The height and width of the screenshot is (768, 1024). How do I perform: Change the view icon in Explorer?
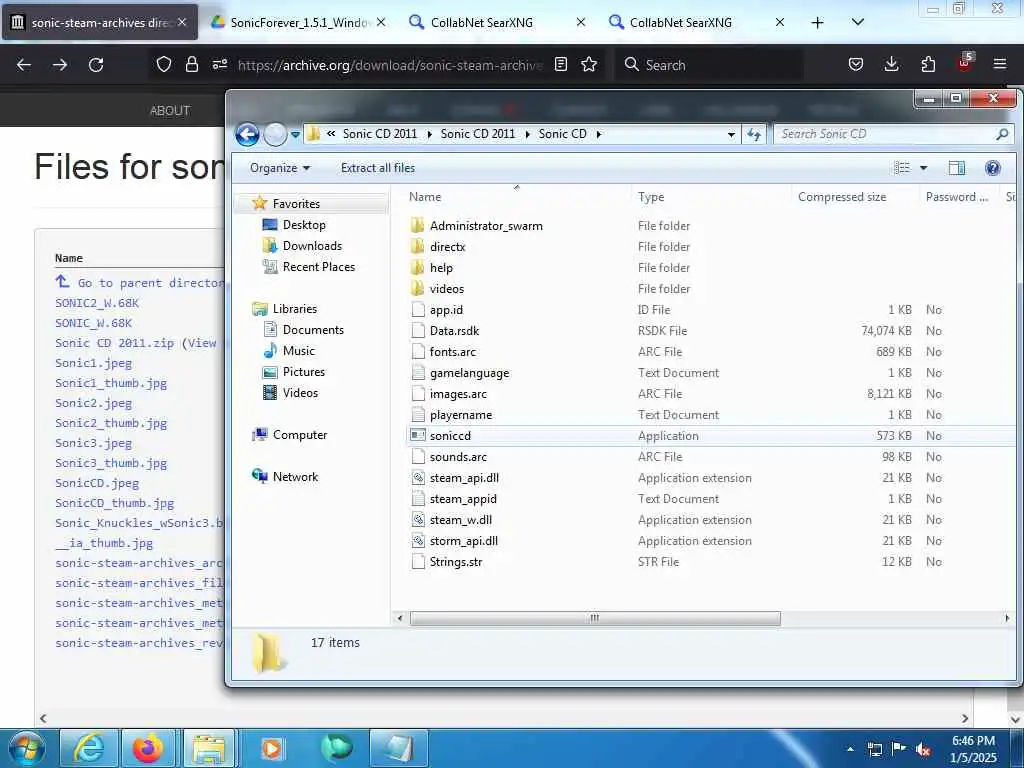click(901, 168)
